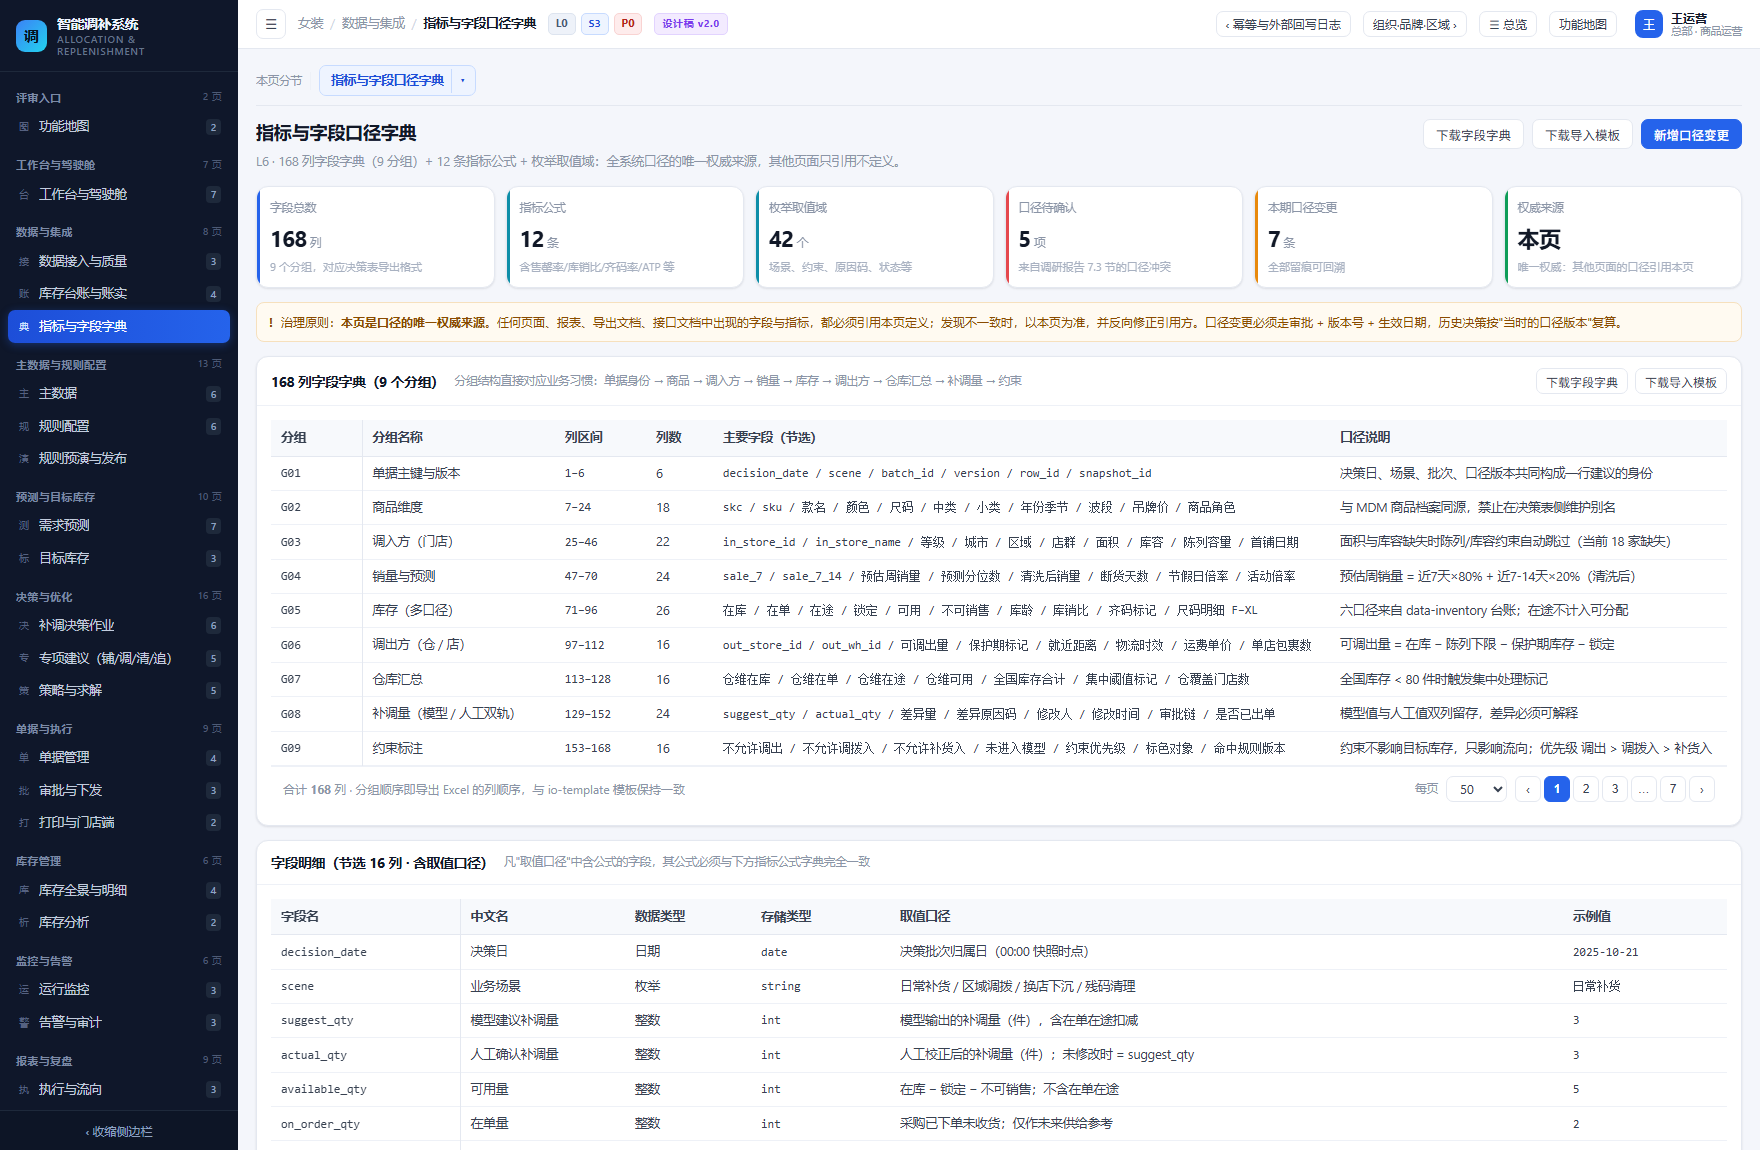This screenshot has width=1760, height=1150.
Task: Go to page 7 in pagination
Action: pyautogui.click(x=1673, y=789)
